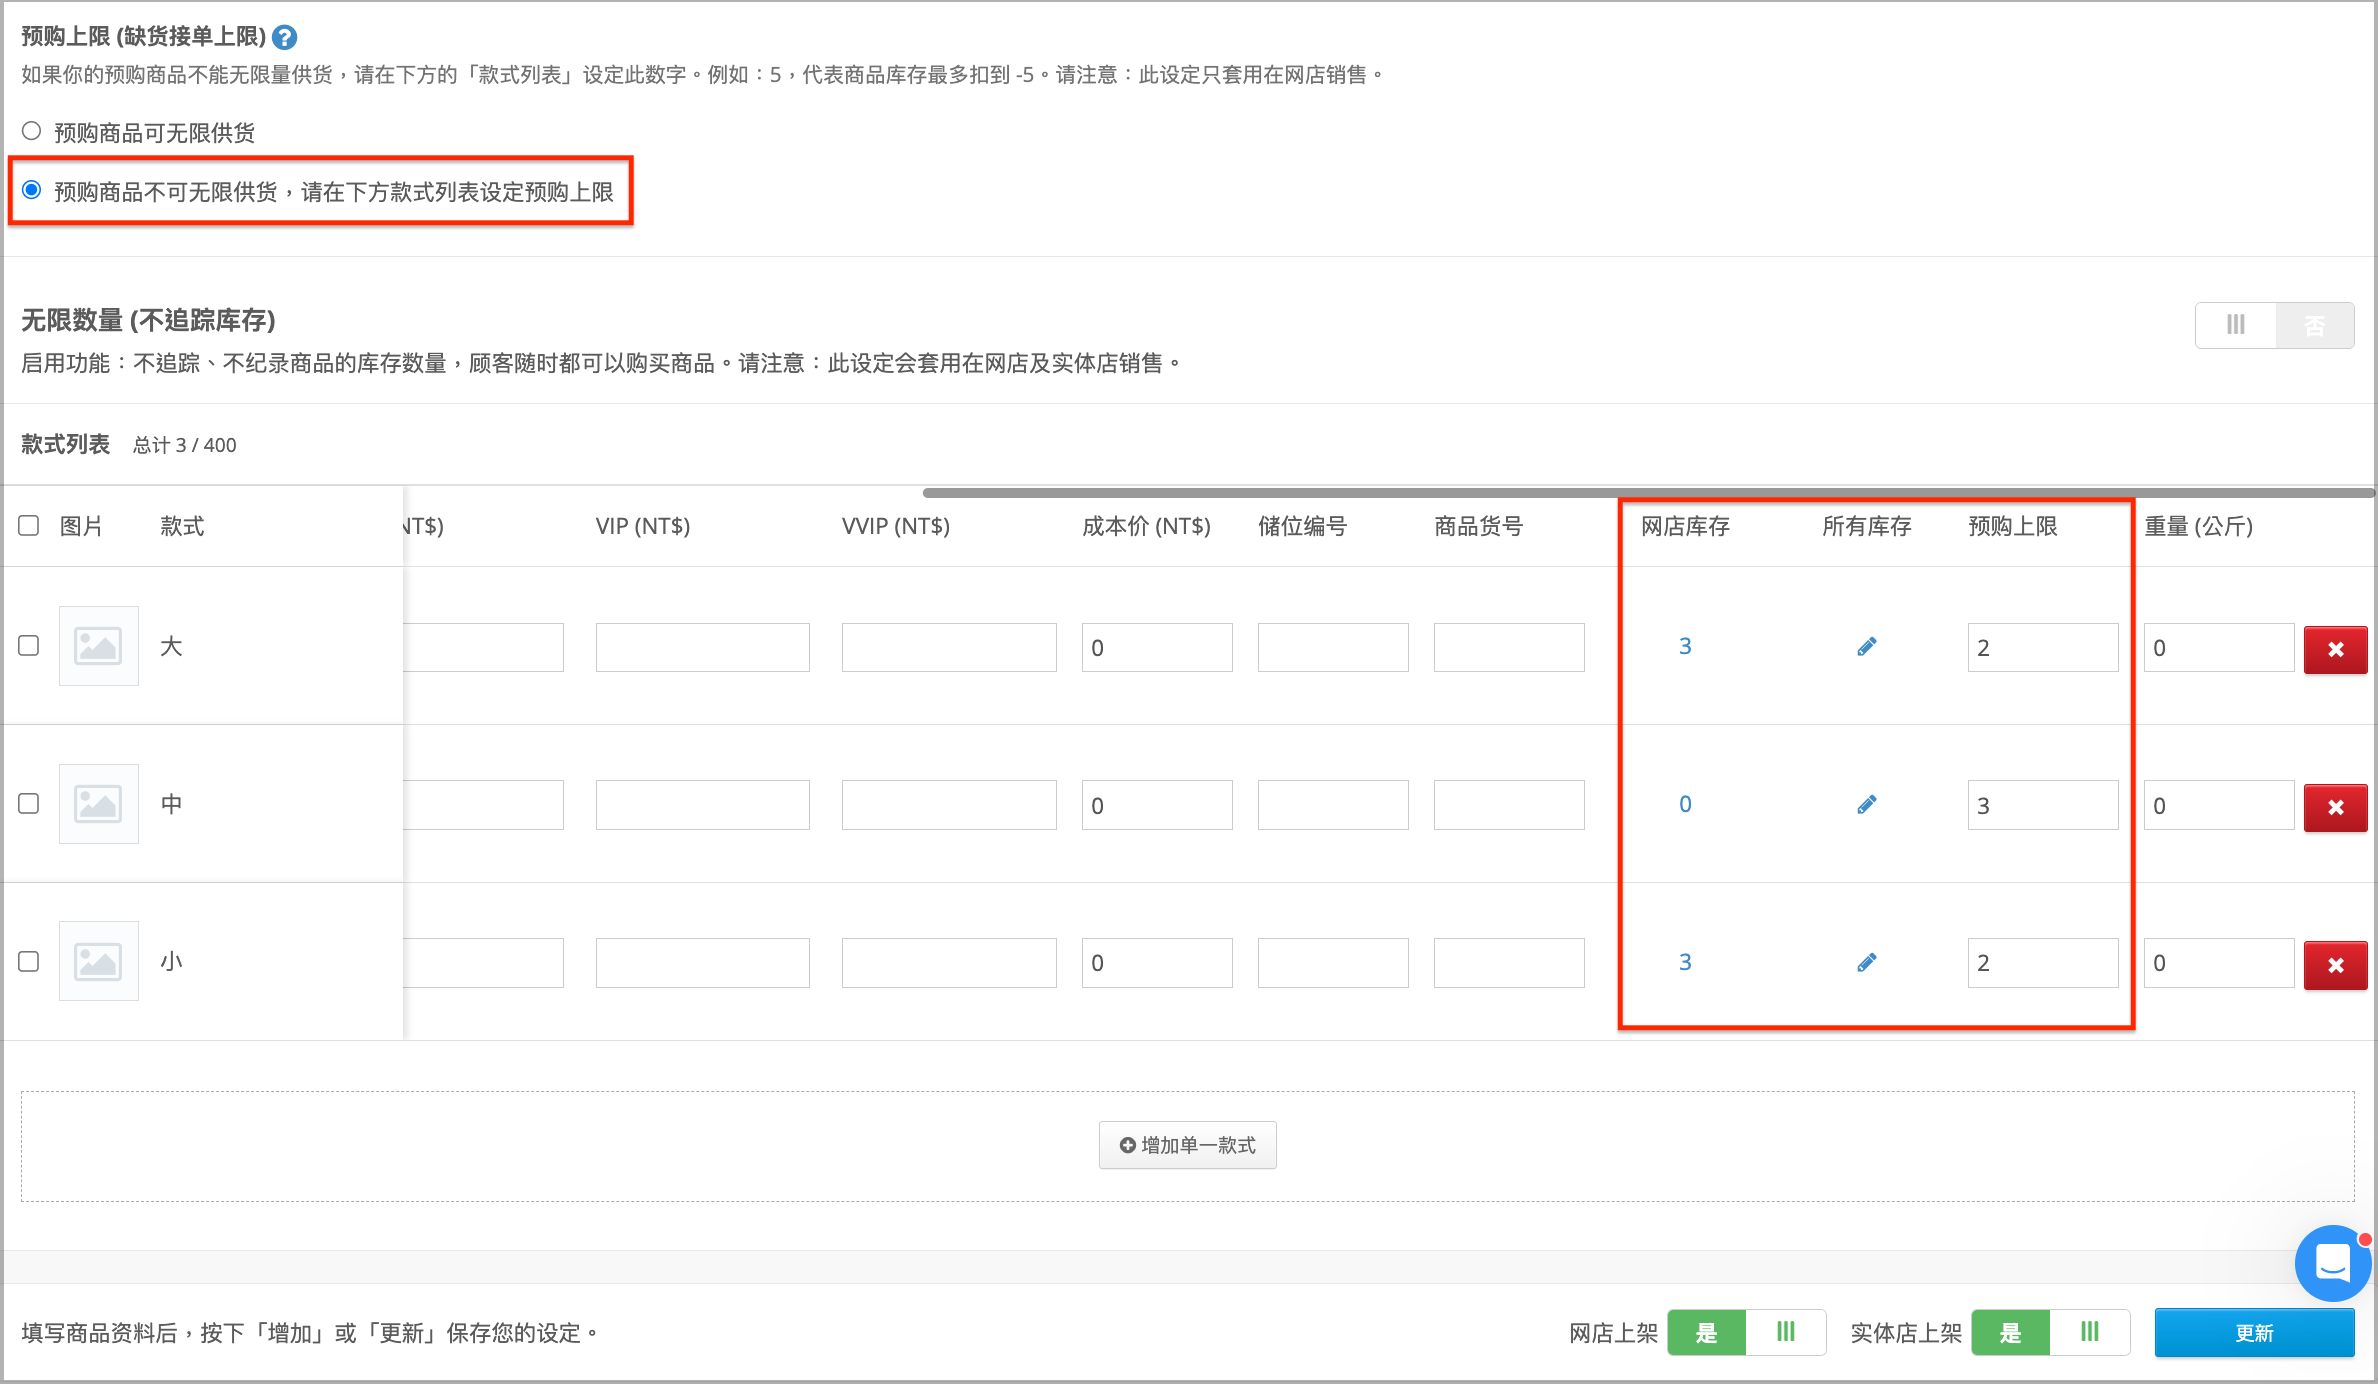Open the pre-order limit help icon
The image size is (2378, 1384).
(x=285, y=37)
